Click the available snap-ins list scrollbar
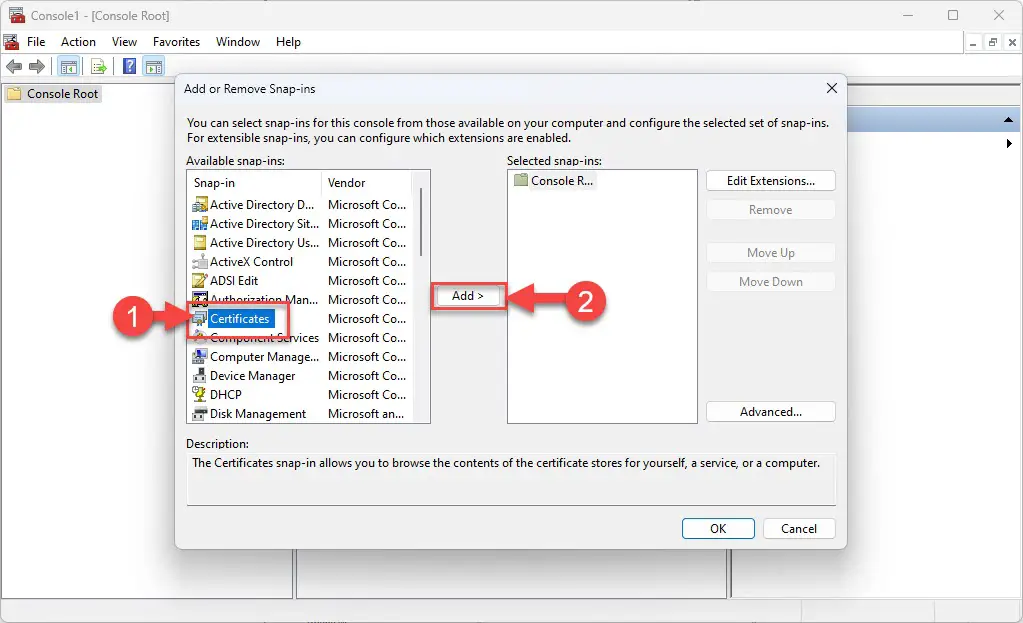1023x623 pixels. pyautogui.click(x=423, y=222)
